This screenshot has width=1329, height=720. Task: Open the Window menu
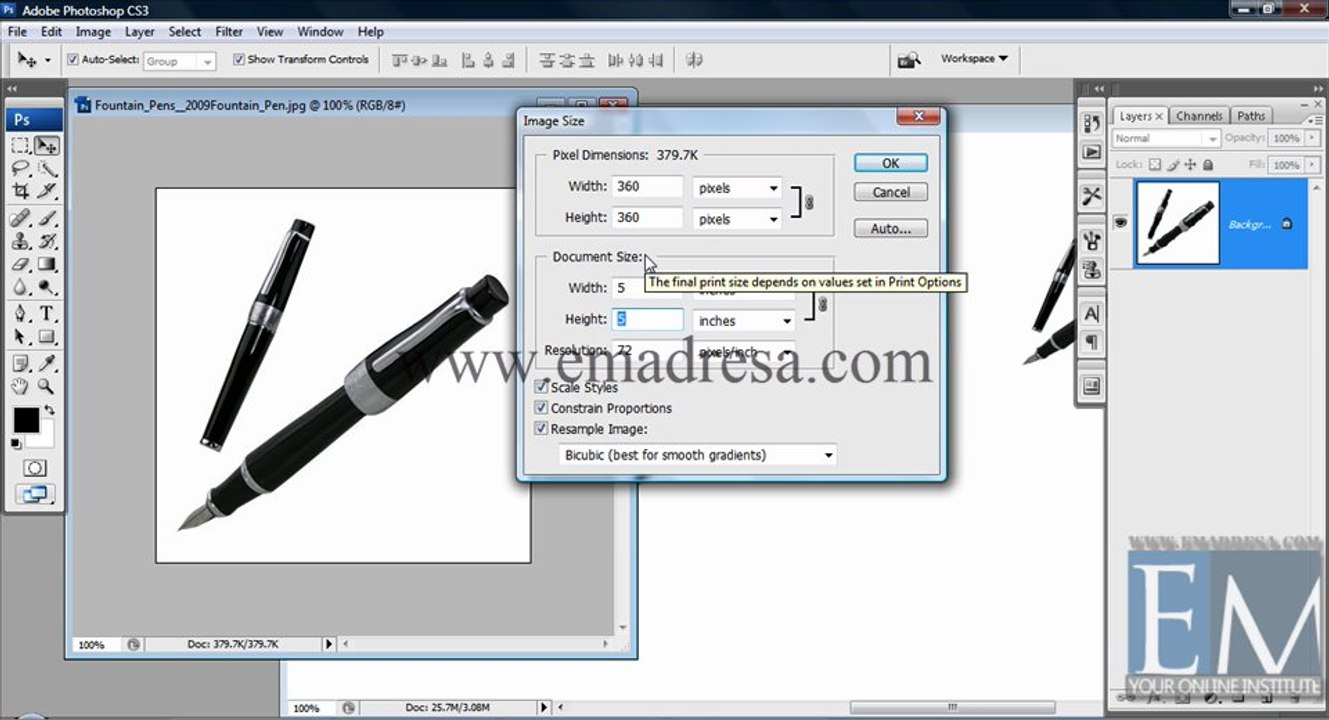320,32
